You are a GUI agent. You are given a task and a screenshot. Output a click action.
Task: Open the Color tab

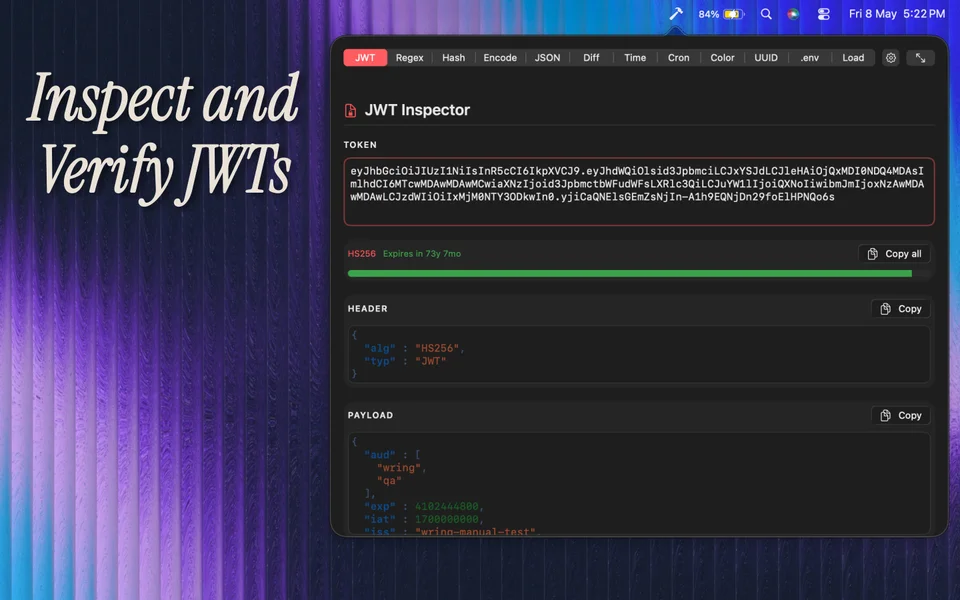(722, 58)
